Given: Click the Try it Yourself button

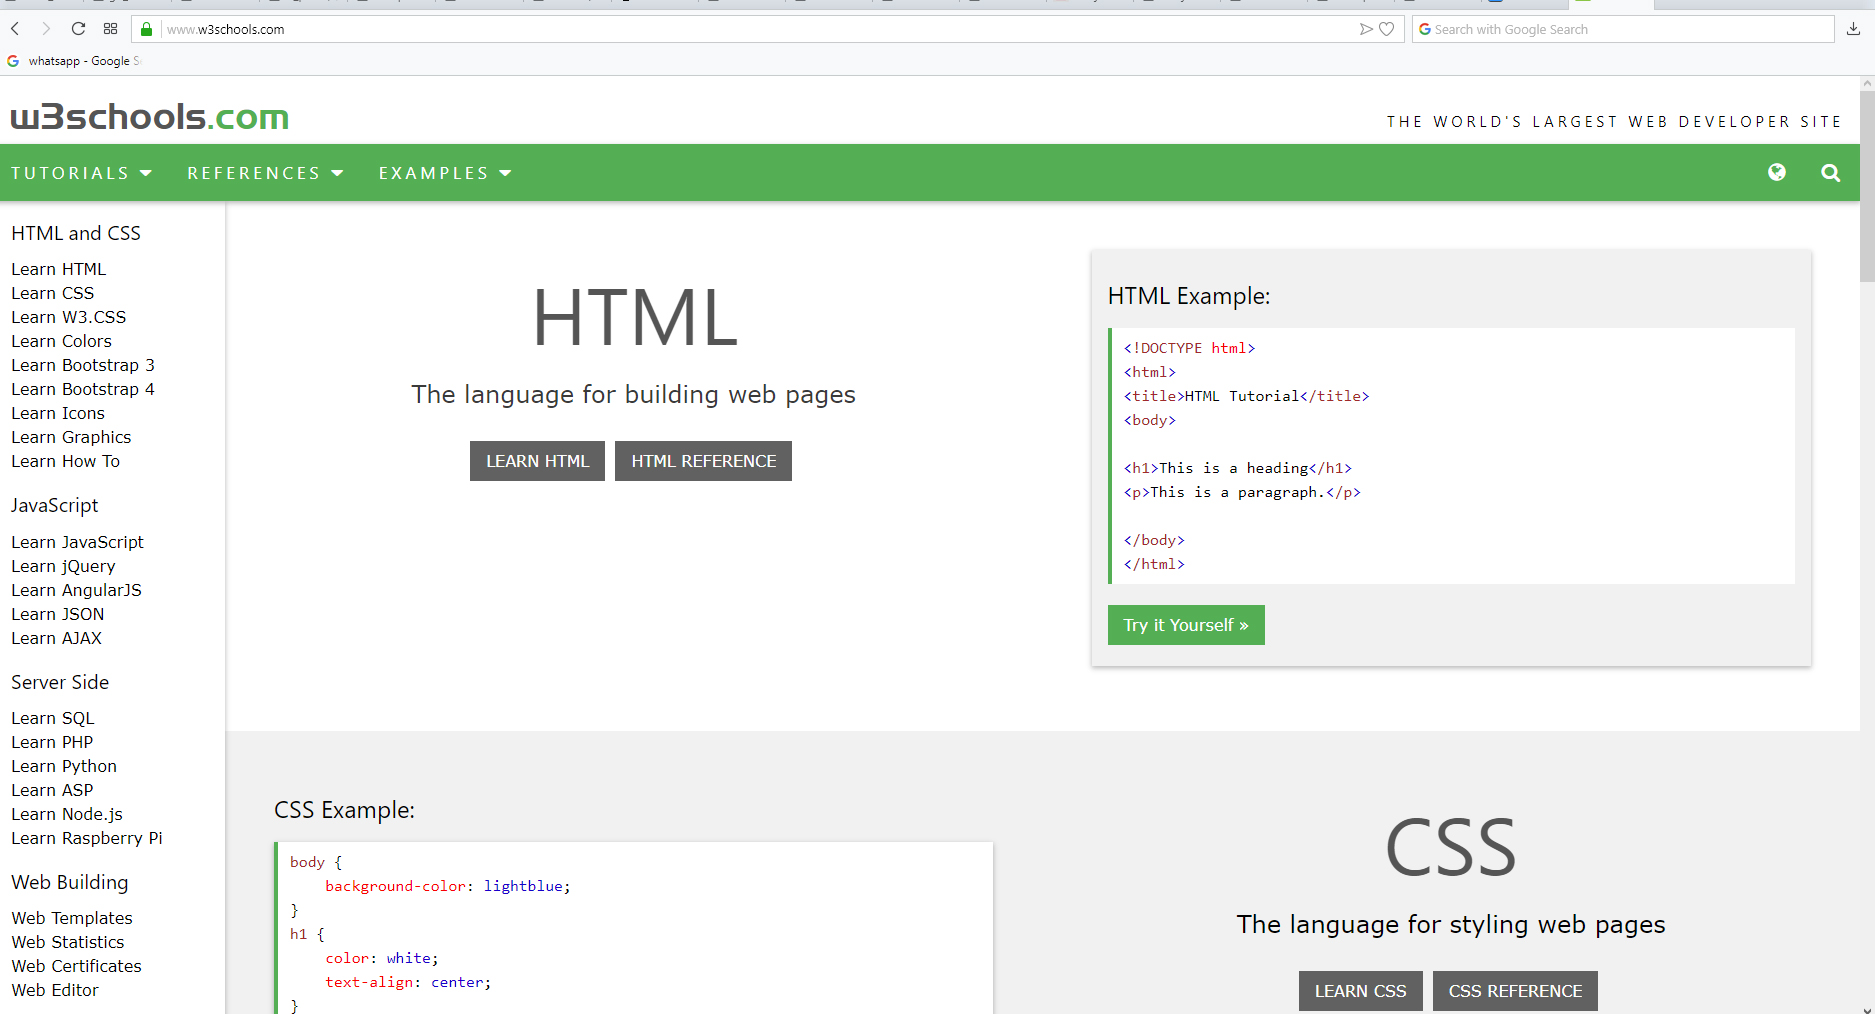Looking at the screenshot, I should point(1186,625).
